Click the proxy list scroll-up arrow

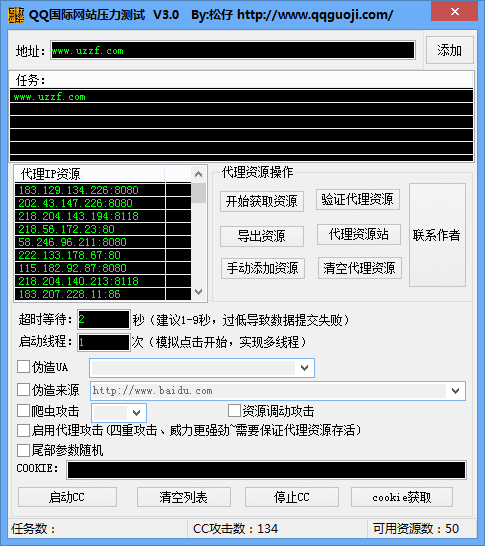(198, 174)
